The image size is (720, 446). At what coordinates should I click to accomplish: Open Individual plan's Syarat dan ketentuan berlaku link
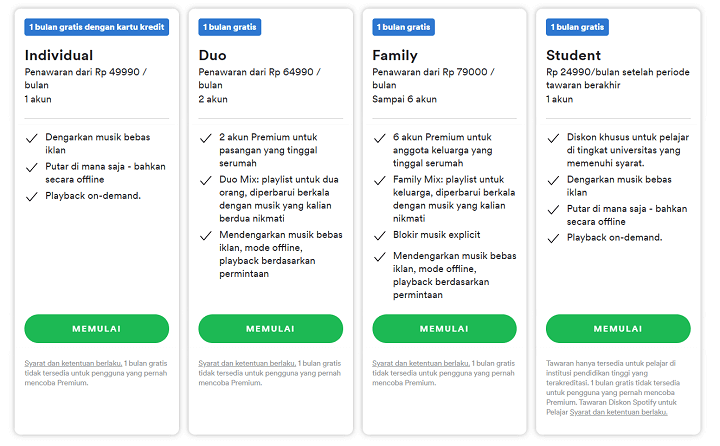coord(73,363)
